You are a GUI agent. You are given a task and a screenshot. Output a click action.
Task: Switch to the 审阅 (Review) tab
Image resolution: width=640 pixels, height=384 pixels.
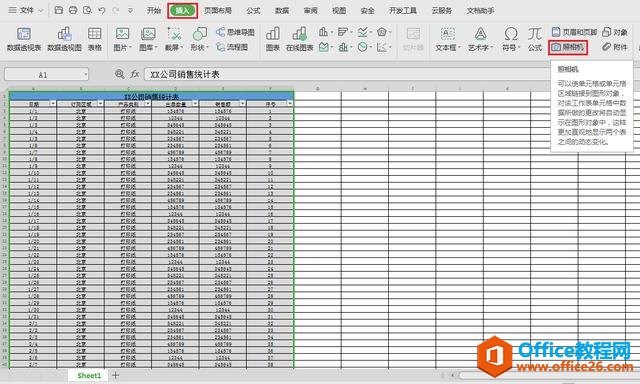pyautogui.click(x=310, y=11)
